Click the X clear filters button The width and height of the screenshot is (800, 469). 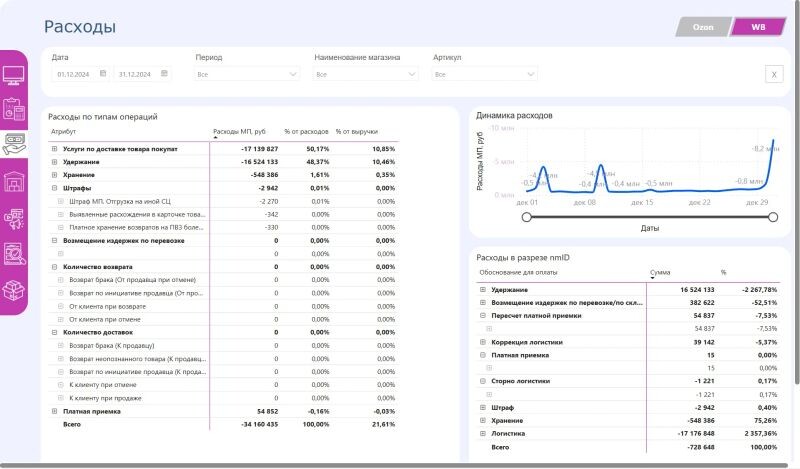pos(773,74)
